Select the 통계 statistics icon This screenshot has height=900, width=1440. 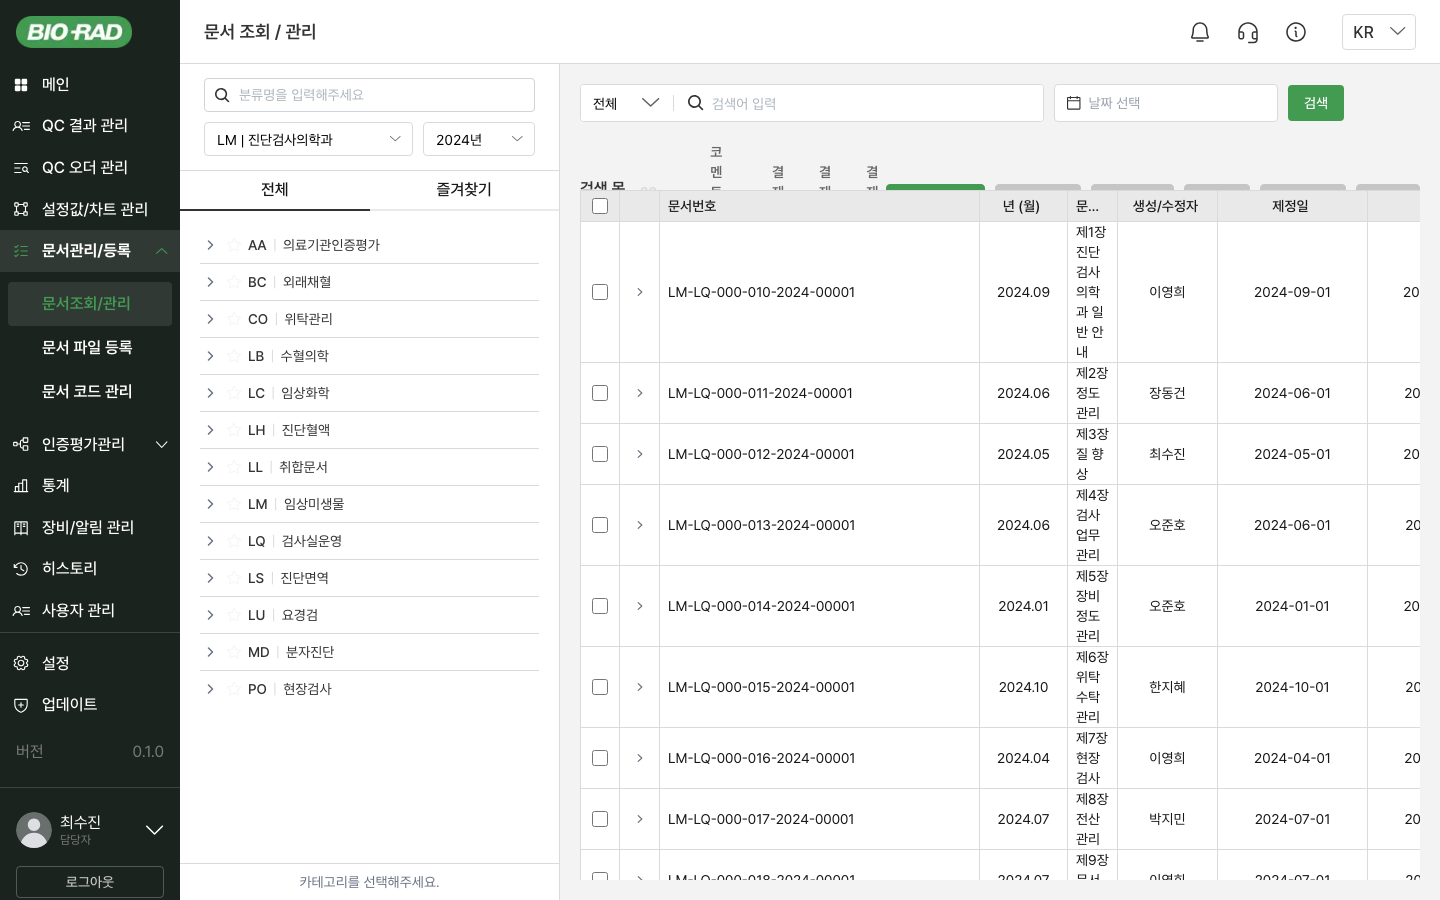pos(21,486)
